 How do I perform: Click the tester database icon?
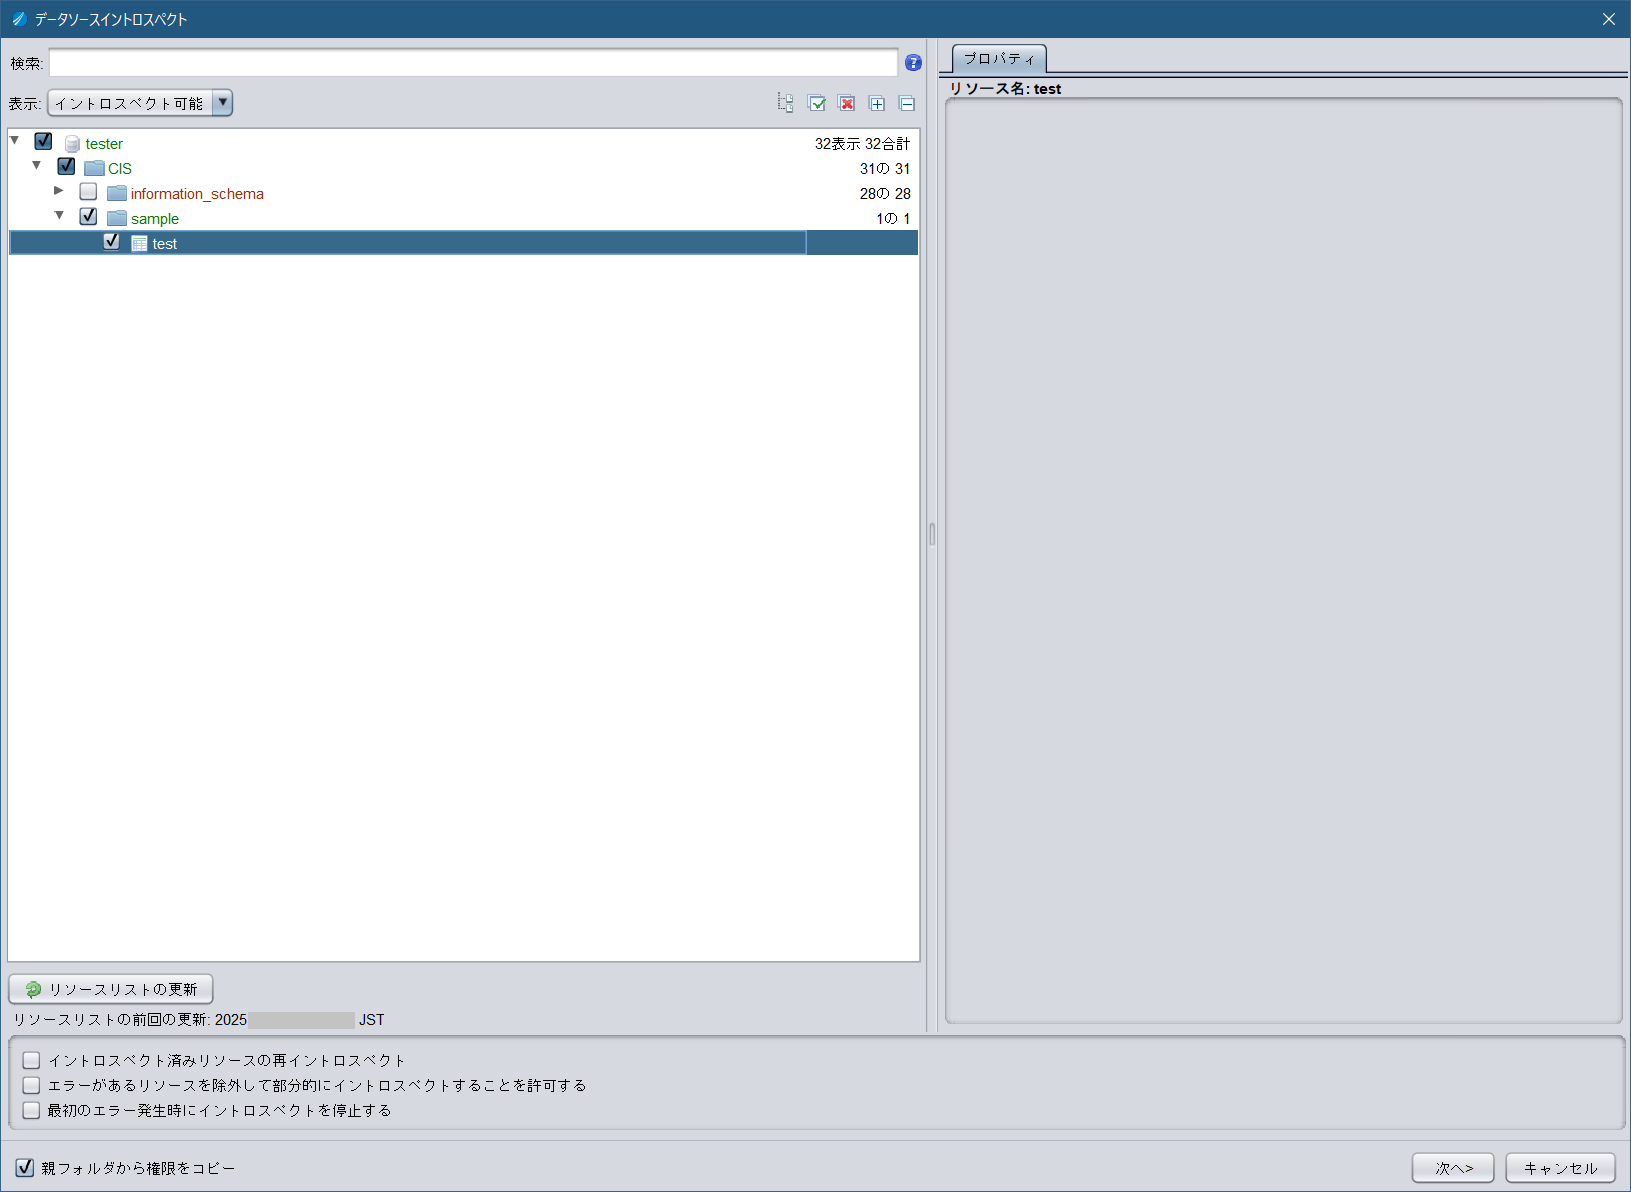(72, 144)
